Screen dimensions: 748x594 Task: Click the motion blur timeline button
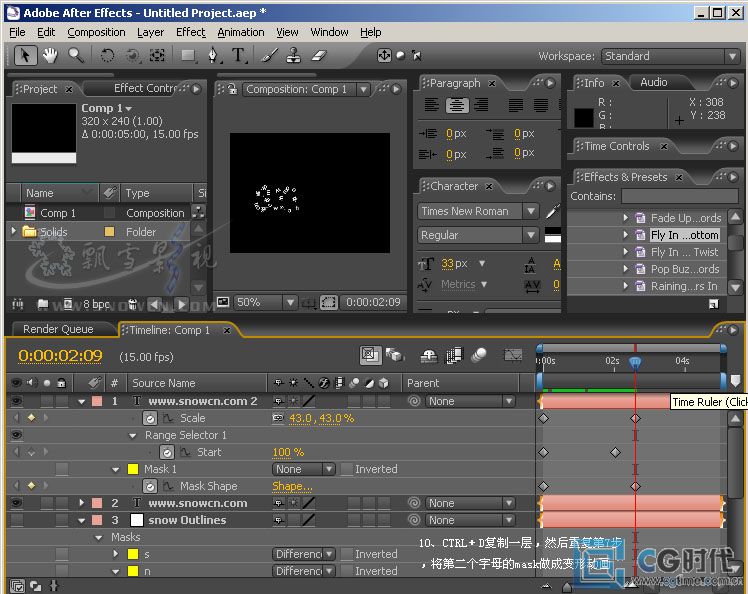coord(479,355)
